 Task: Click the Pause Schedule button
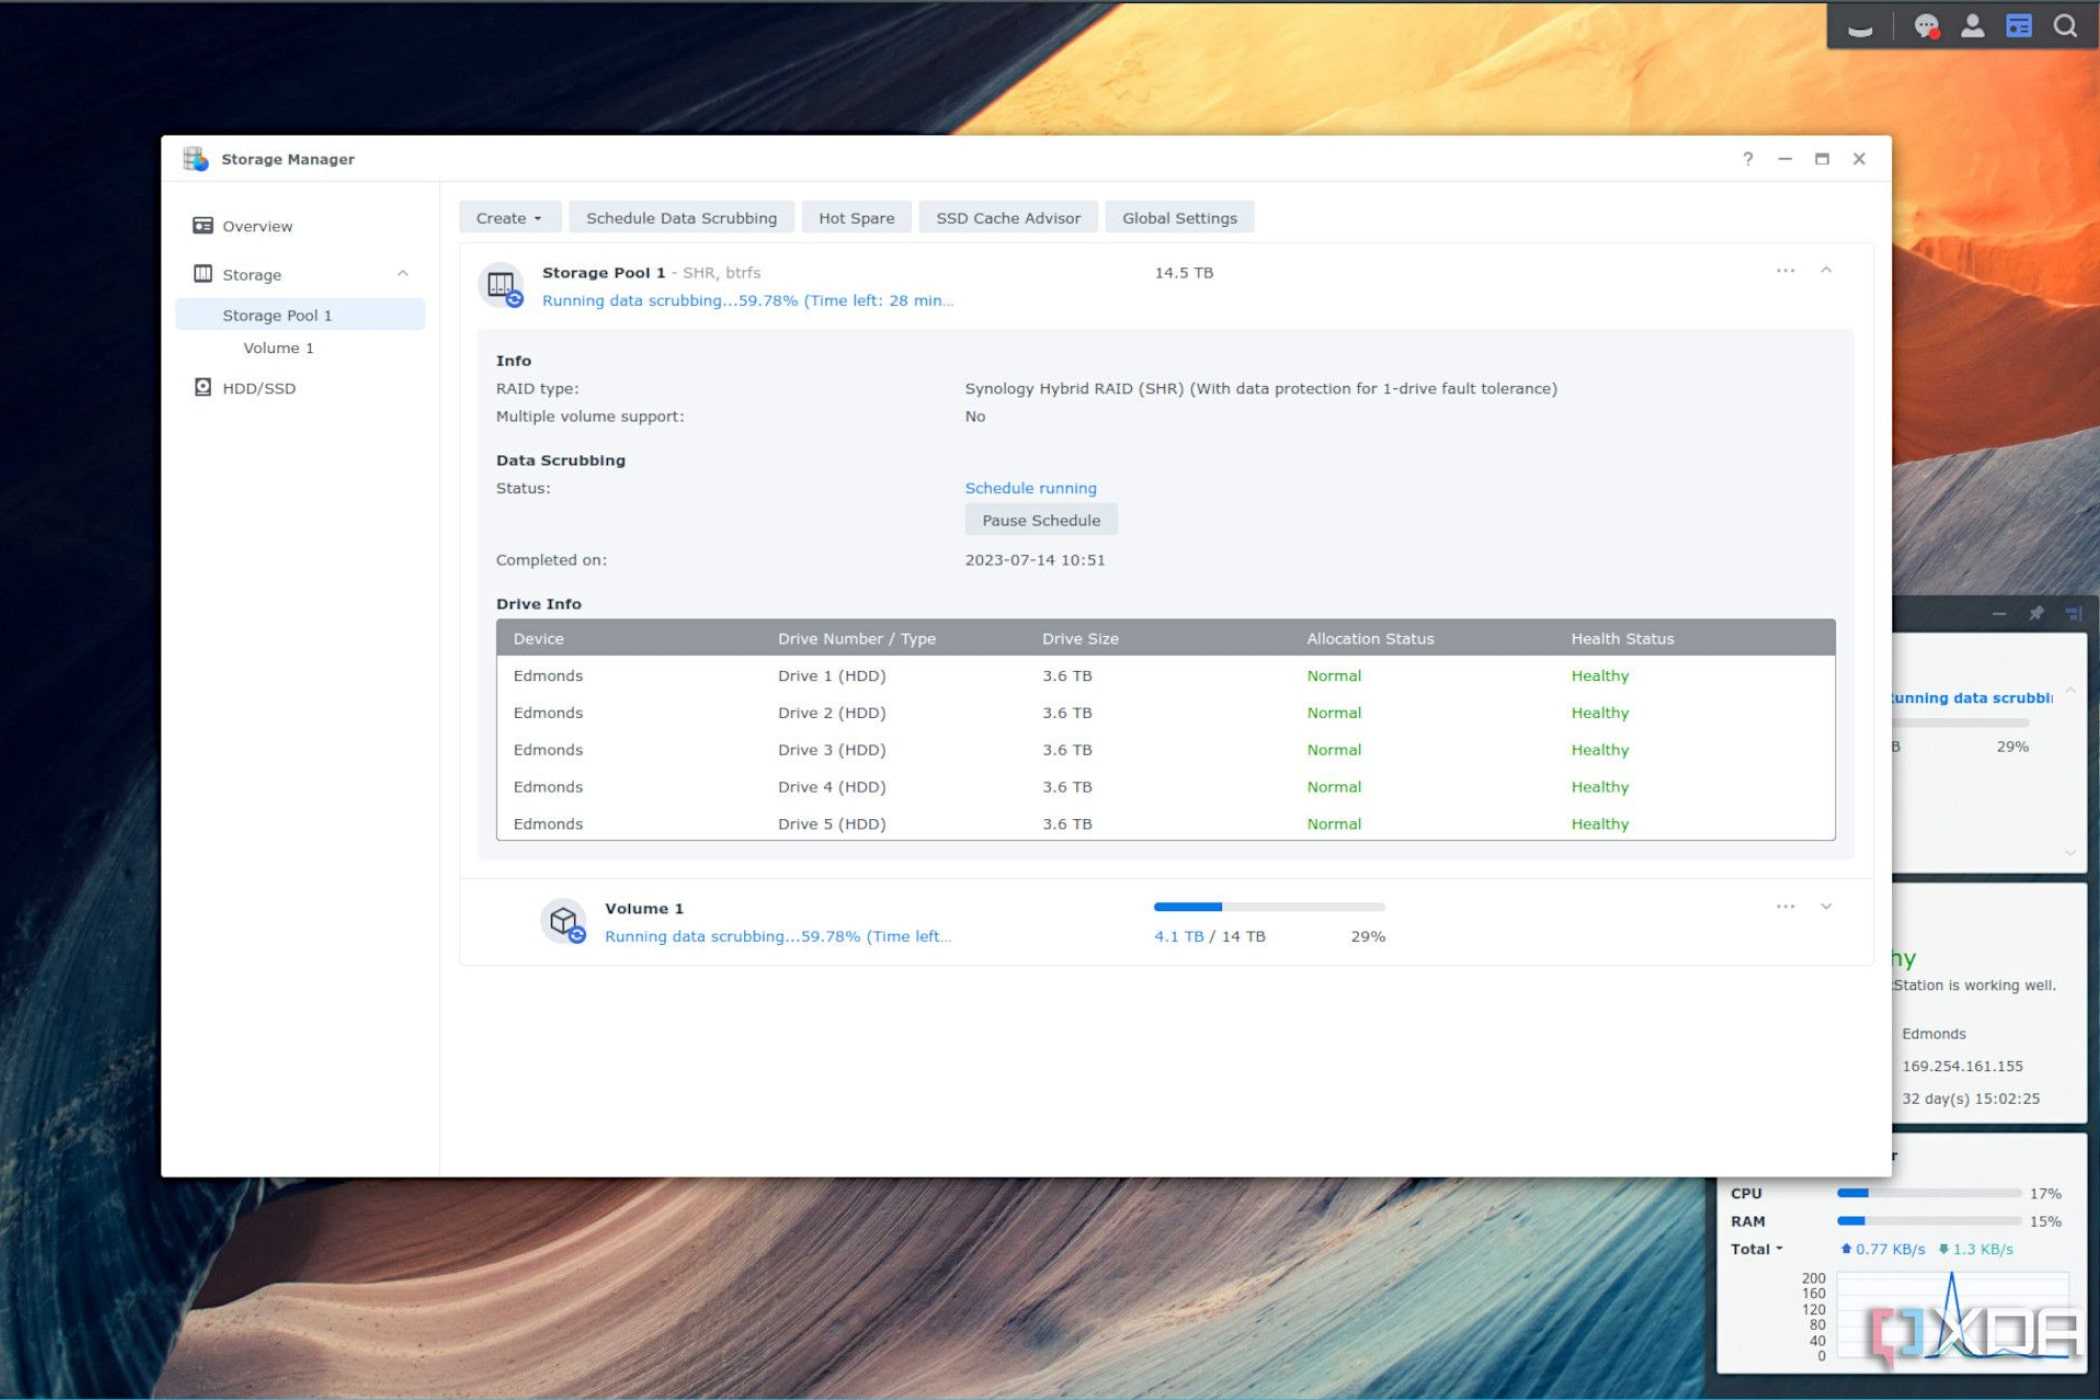(x=1041, y=520)
